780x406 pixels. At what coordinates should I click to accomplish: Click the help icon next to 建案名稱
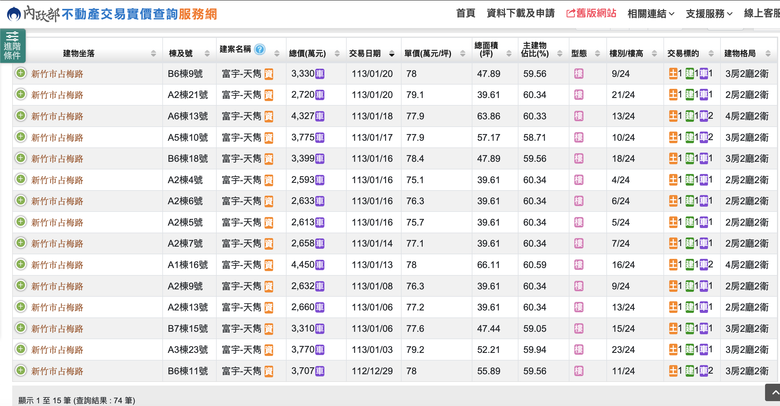tap(260, 49)
